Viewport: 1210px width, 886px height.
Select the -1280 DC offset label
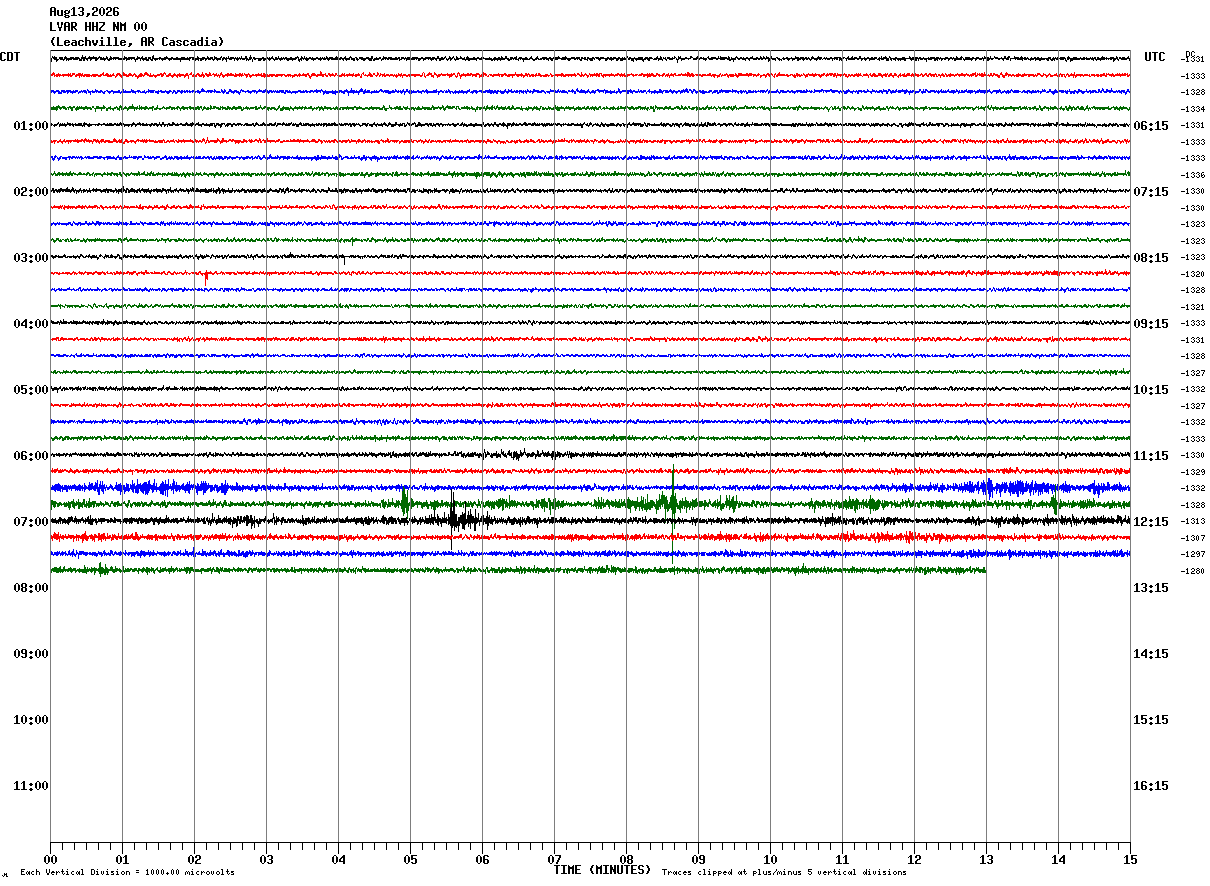pos(1192,571)
